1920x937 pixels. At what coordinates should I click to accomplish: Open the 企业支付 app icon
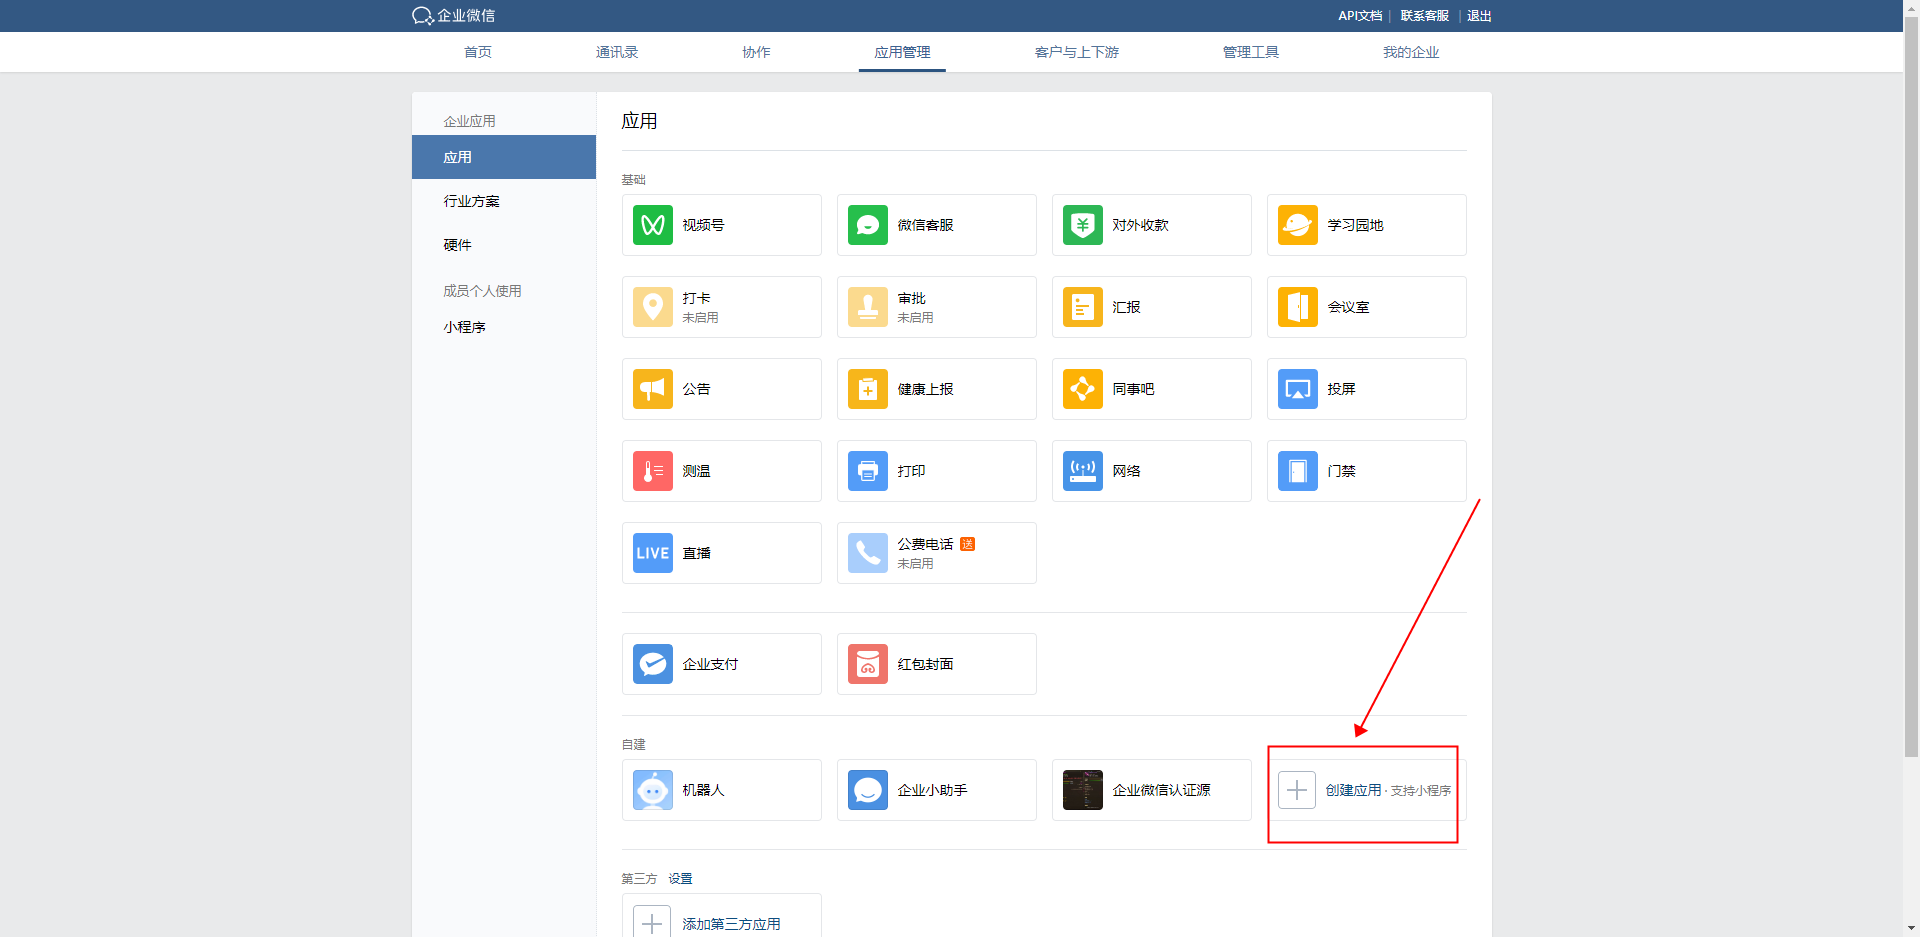(652, 664)
